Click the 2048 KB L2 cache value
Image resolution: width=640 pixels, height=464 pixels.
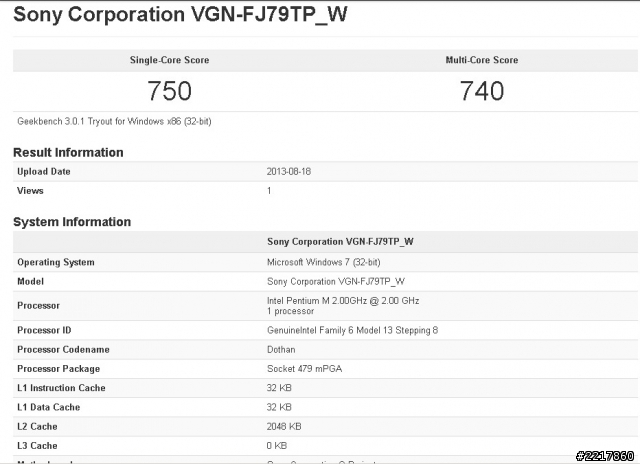pos(284,426)
